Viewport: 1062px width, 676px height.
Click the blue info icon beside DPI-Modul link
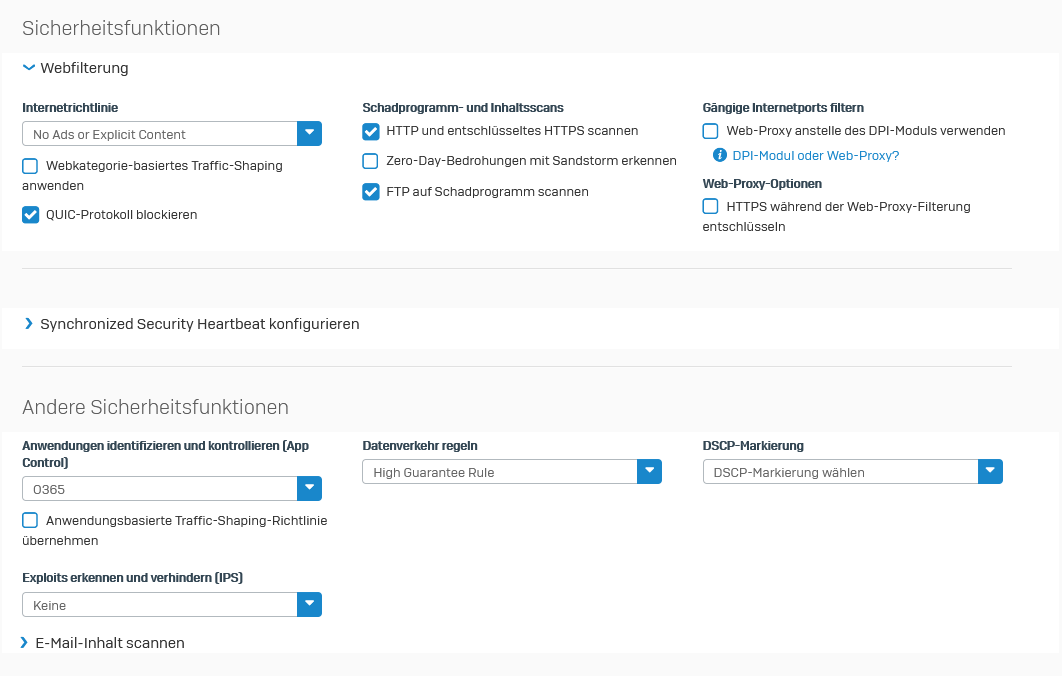click(x=719, y=155)
